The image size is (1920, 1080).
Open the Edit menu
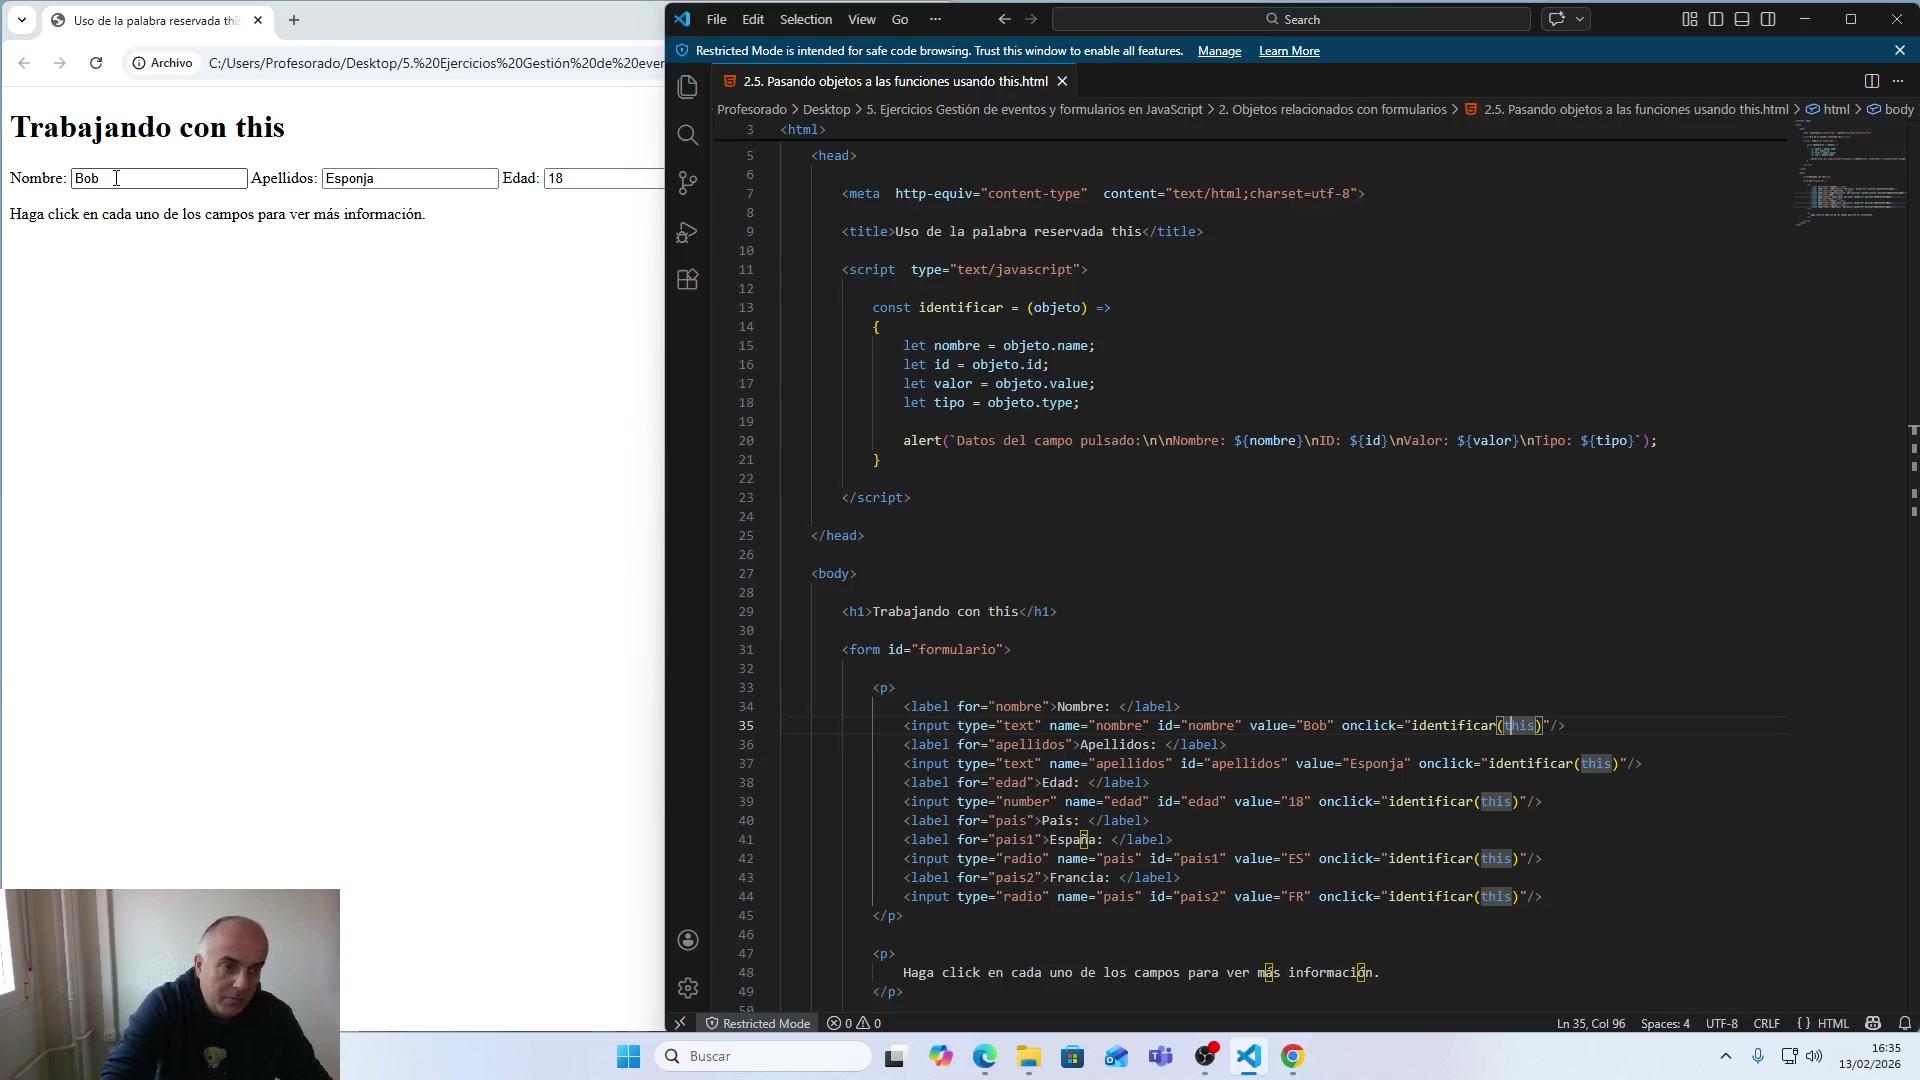pos(753,19)
